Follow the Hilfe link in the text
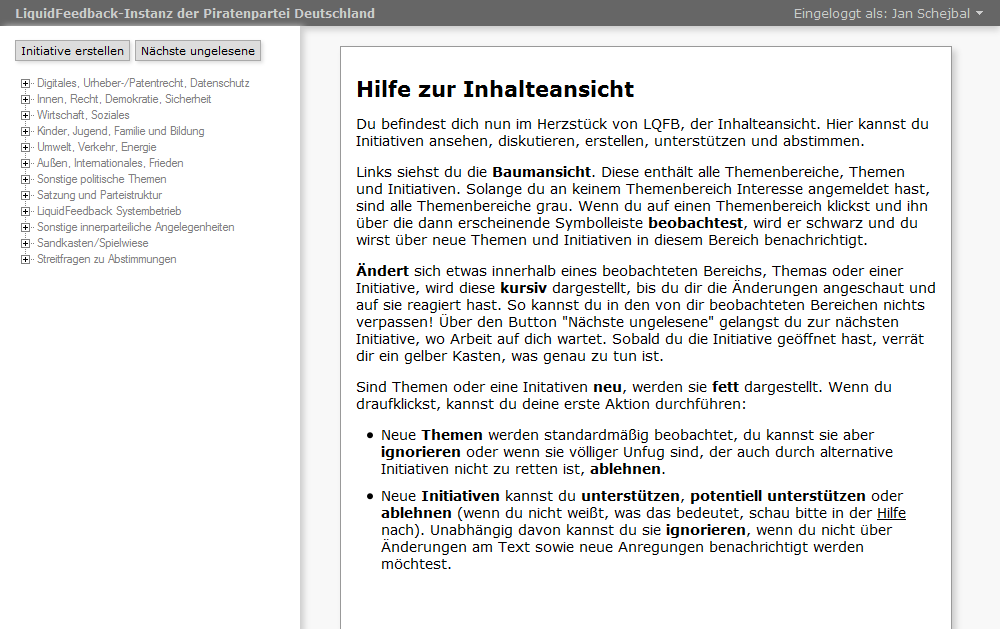 pos(891,513)
